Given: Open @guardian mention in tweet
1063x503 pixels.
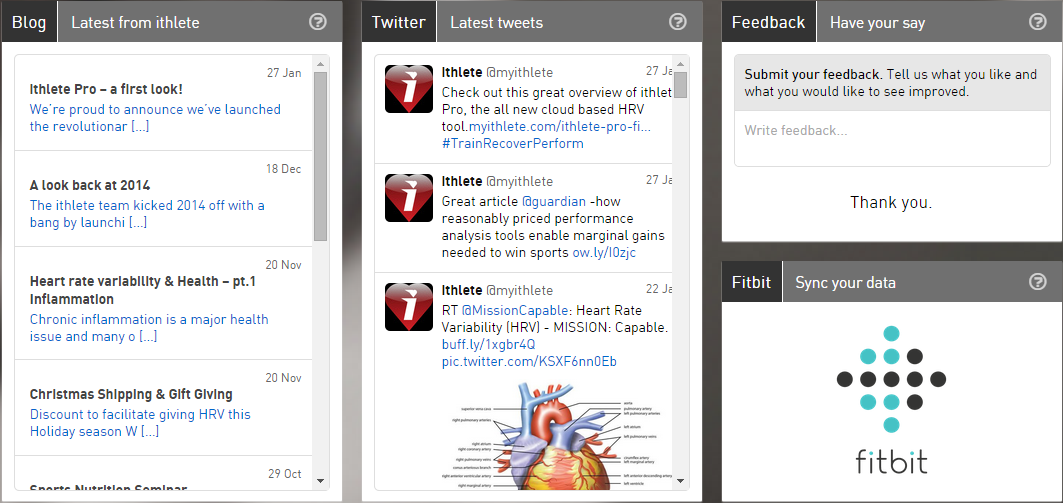Looking at the screenshot, I should click(553, 201).
